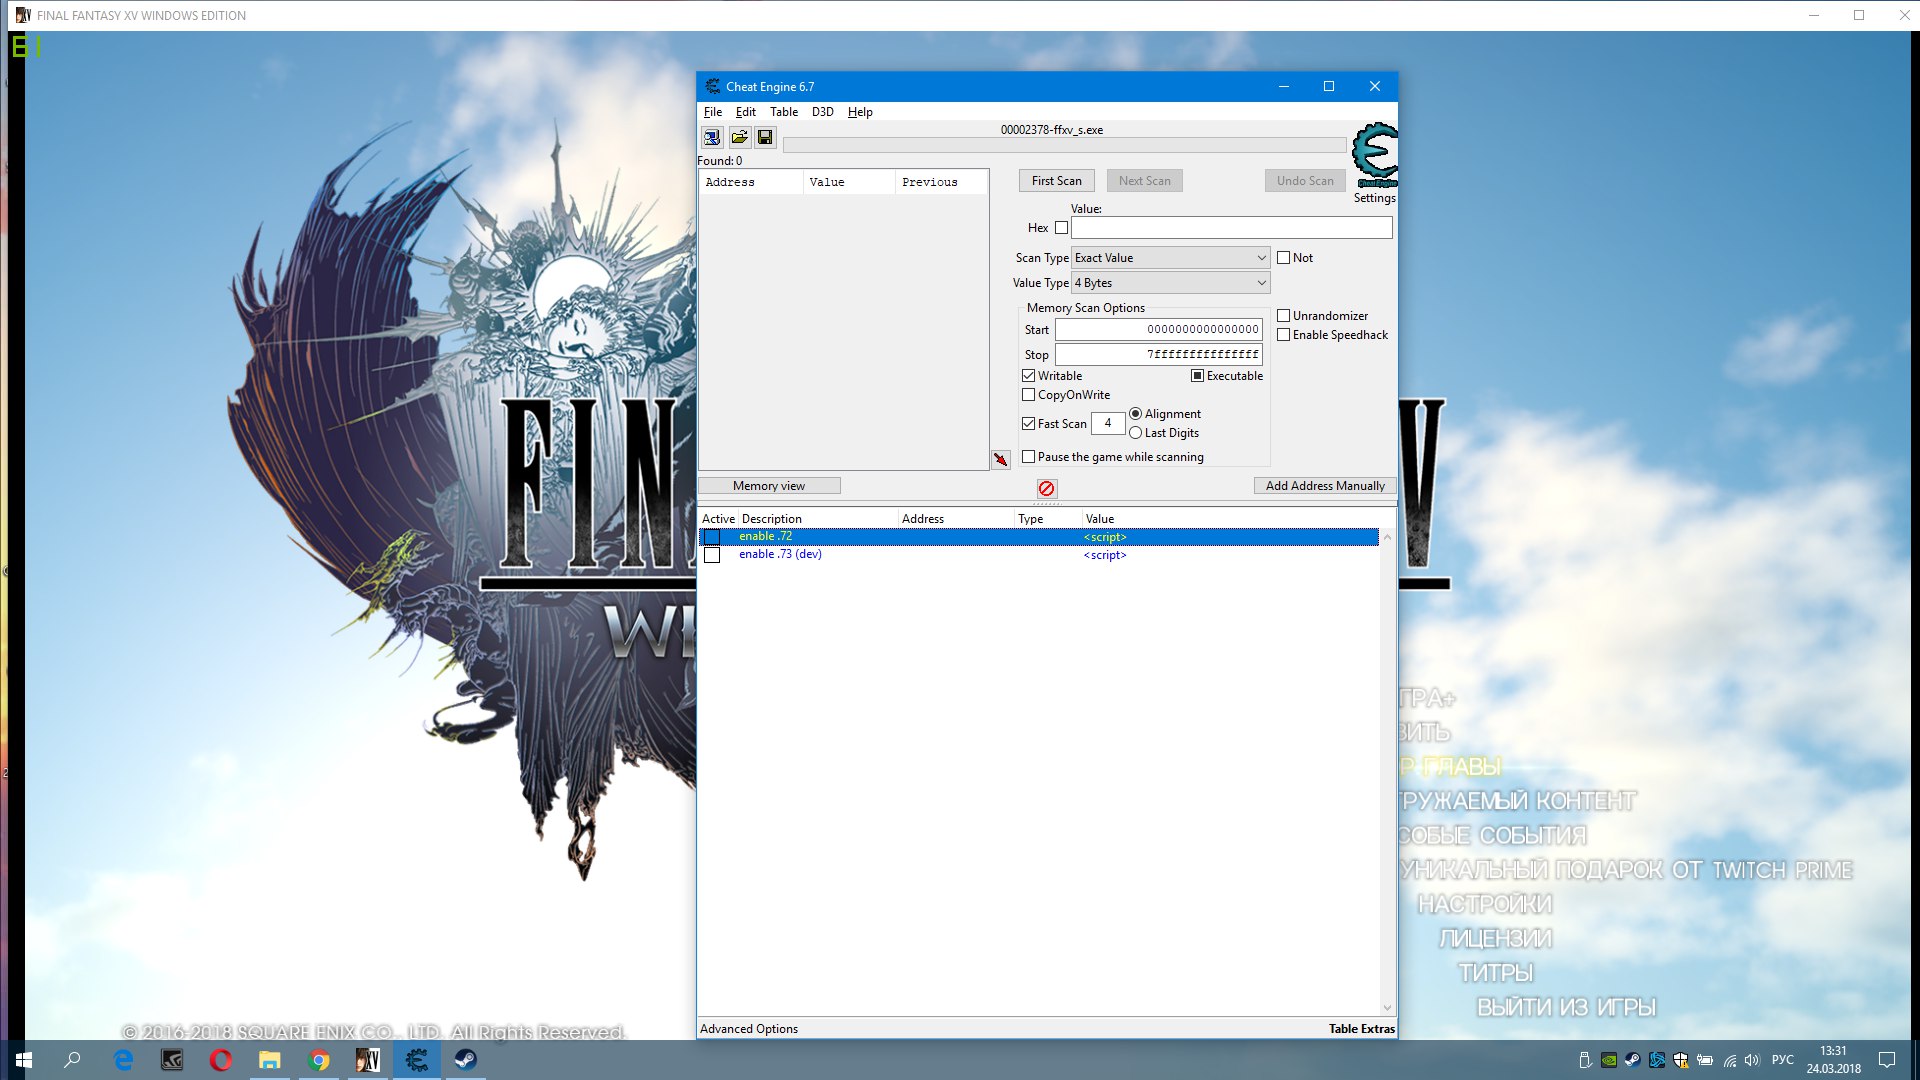
Task: Select the Last Digits radio button
Action: pos(1135,433)
